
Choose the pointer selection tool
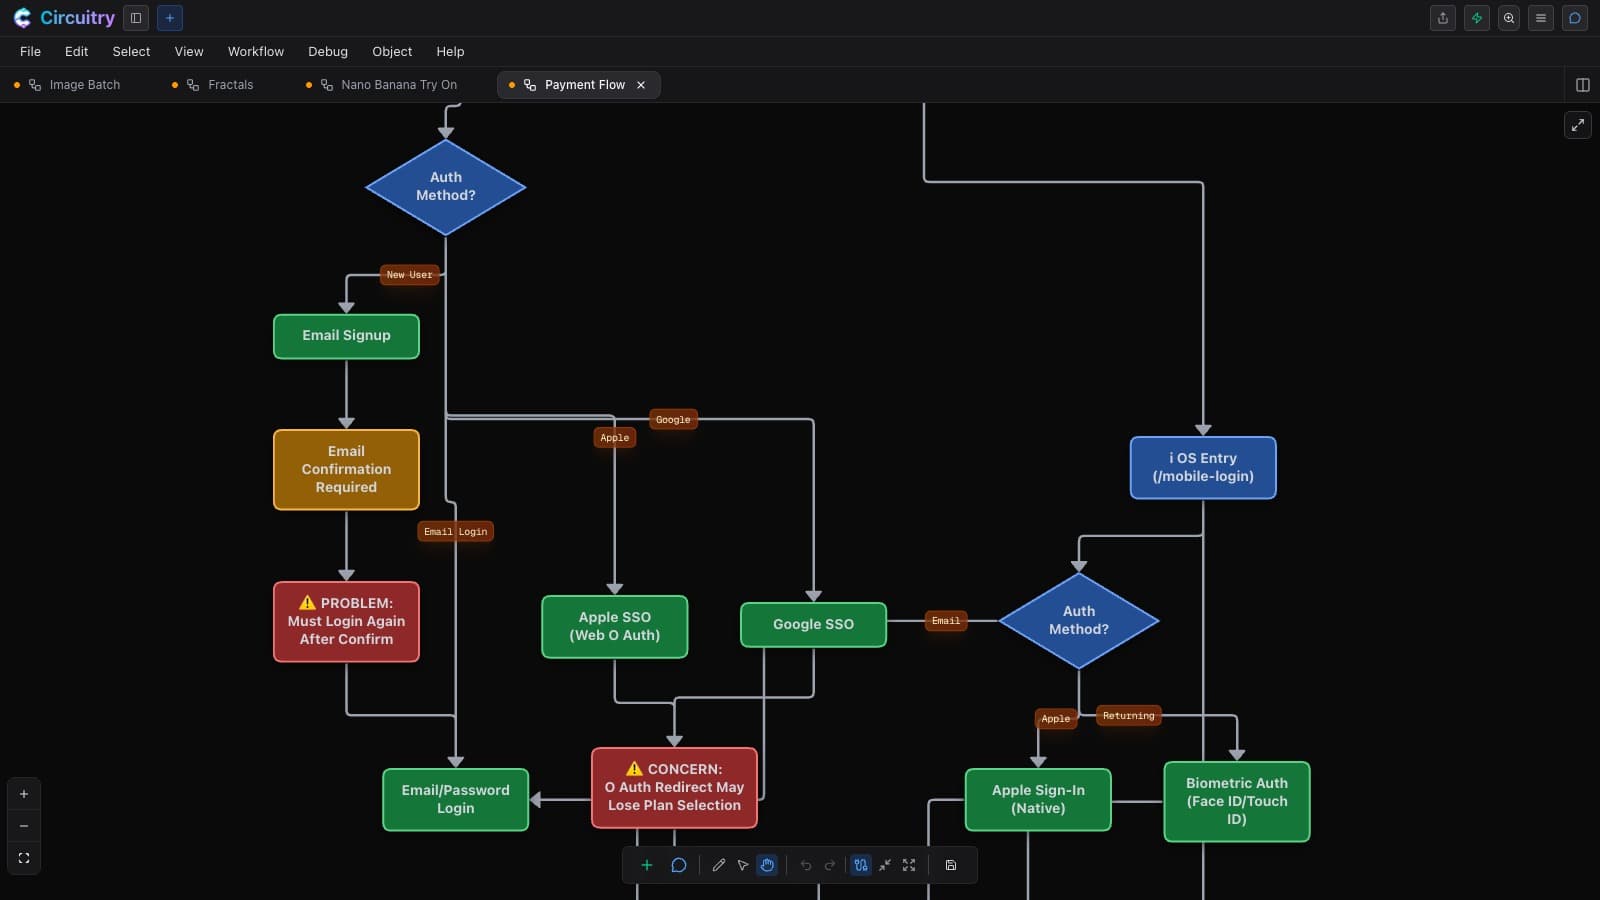(x=743, y=865)
